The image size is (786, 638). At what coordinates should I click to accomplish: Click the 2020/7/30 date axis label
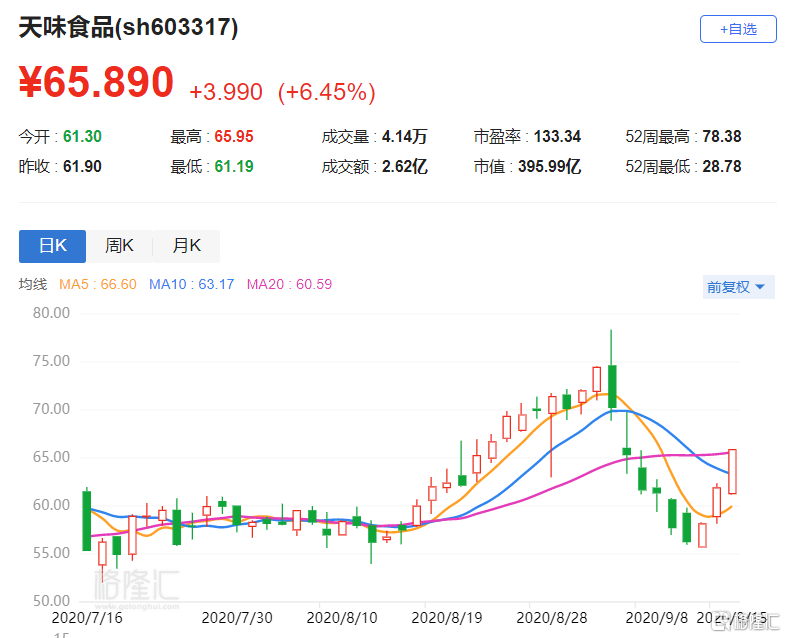point(237,618)
